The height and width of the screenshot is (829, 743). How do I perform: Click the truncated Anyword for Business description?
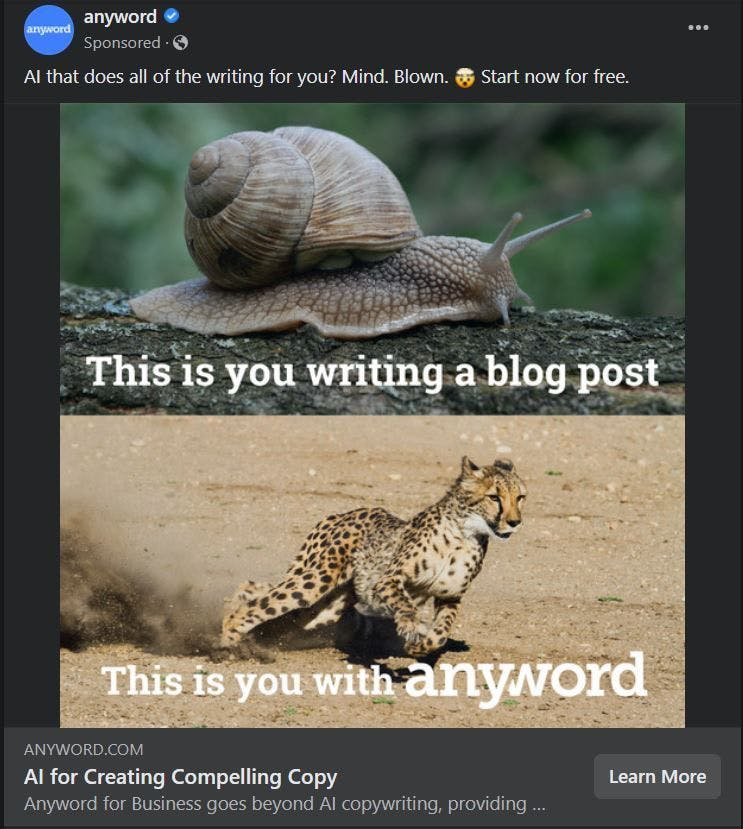click(285, 804)
